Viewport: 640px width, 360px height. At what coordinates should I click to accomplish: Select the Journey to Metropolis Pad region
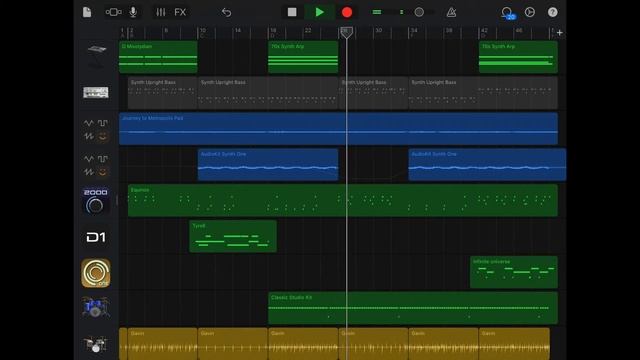pyautogui.click(x=338, y=129)
